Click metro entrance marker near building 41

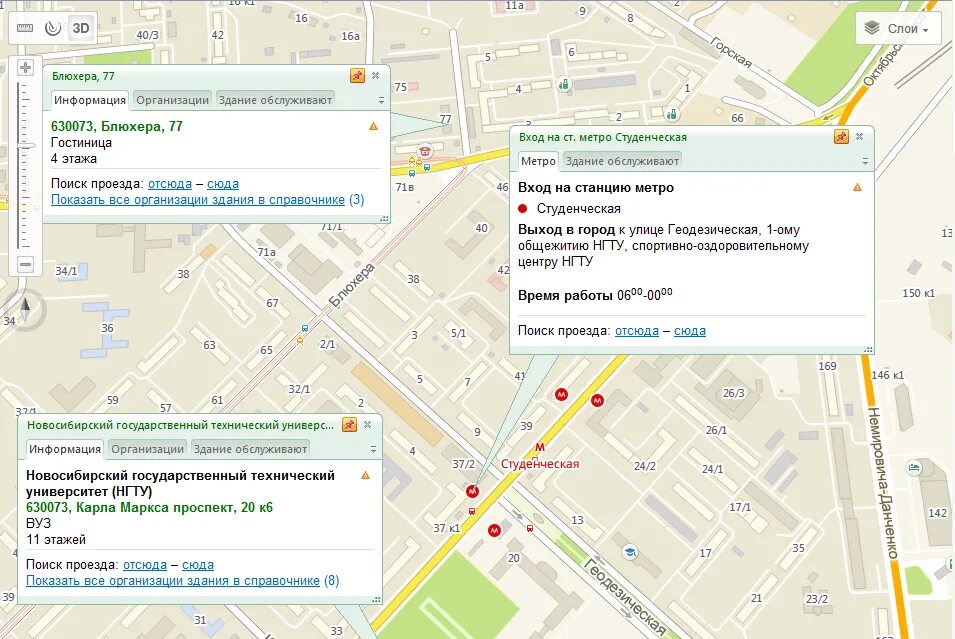point(562,395)
